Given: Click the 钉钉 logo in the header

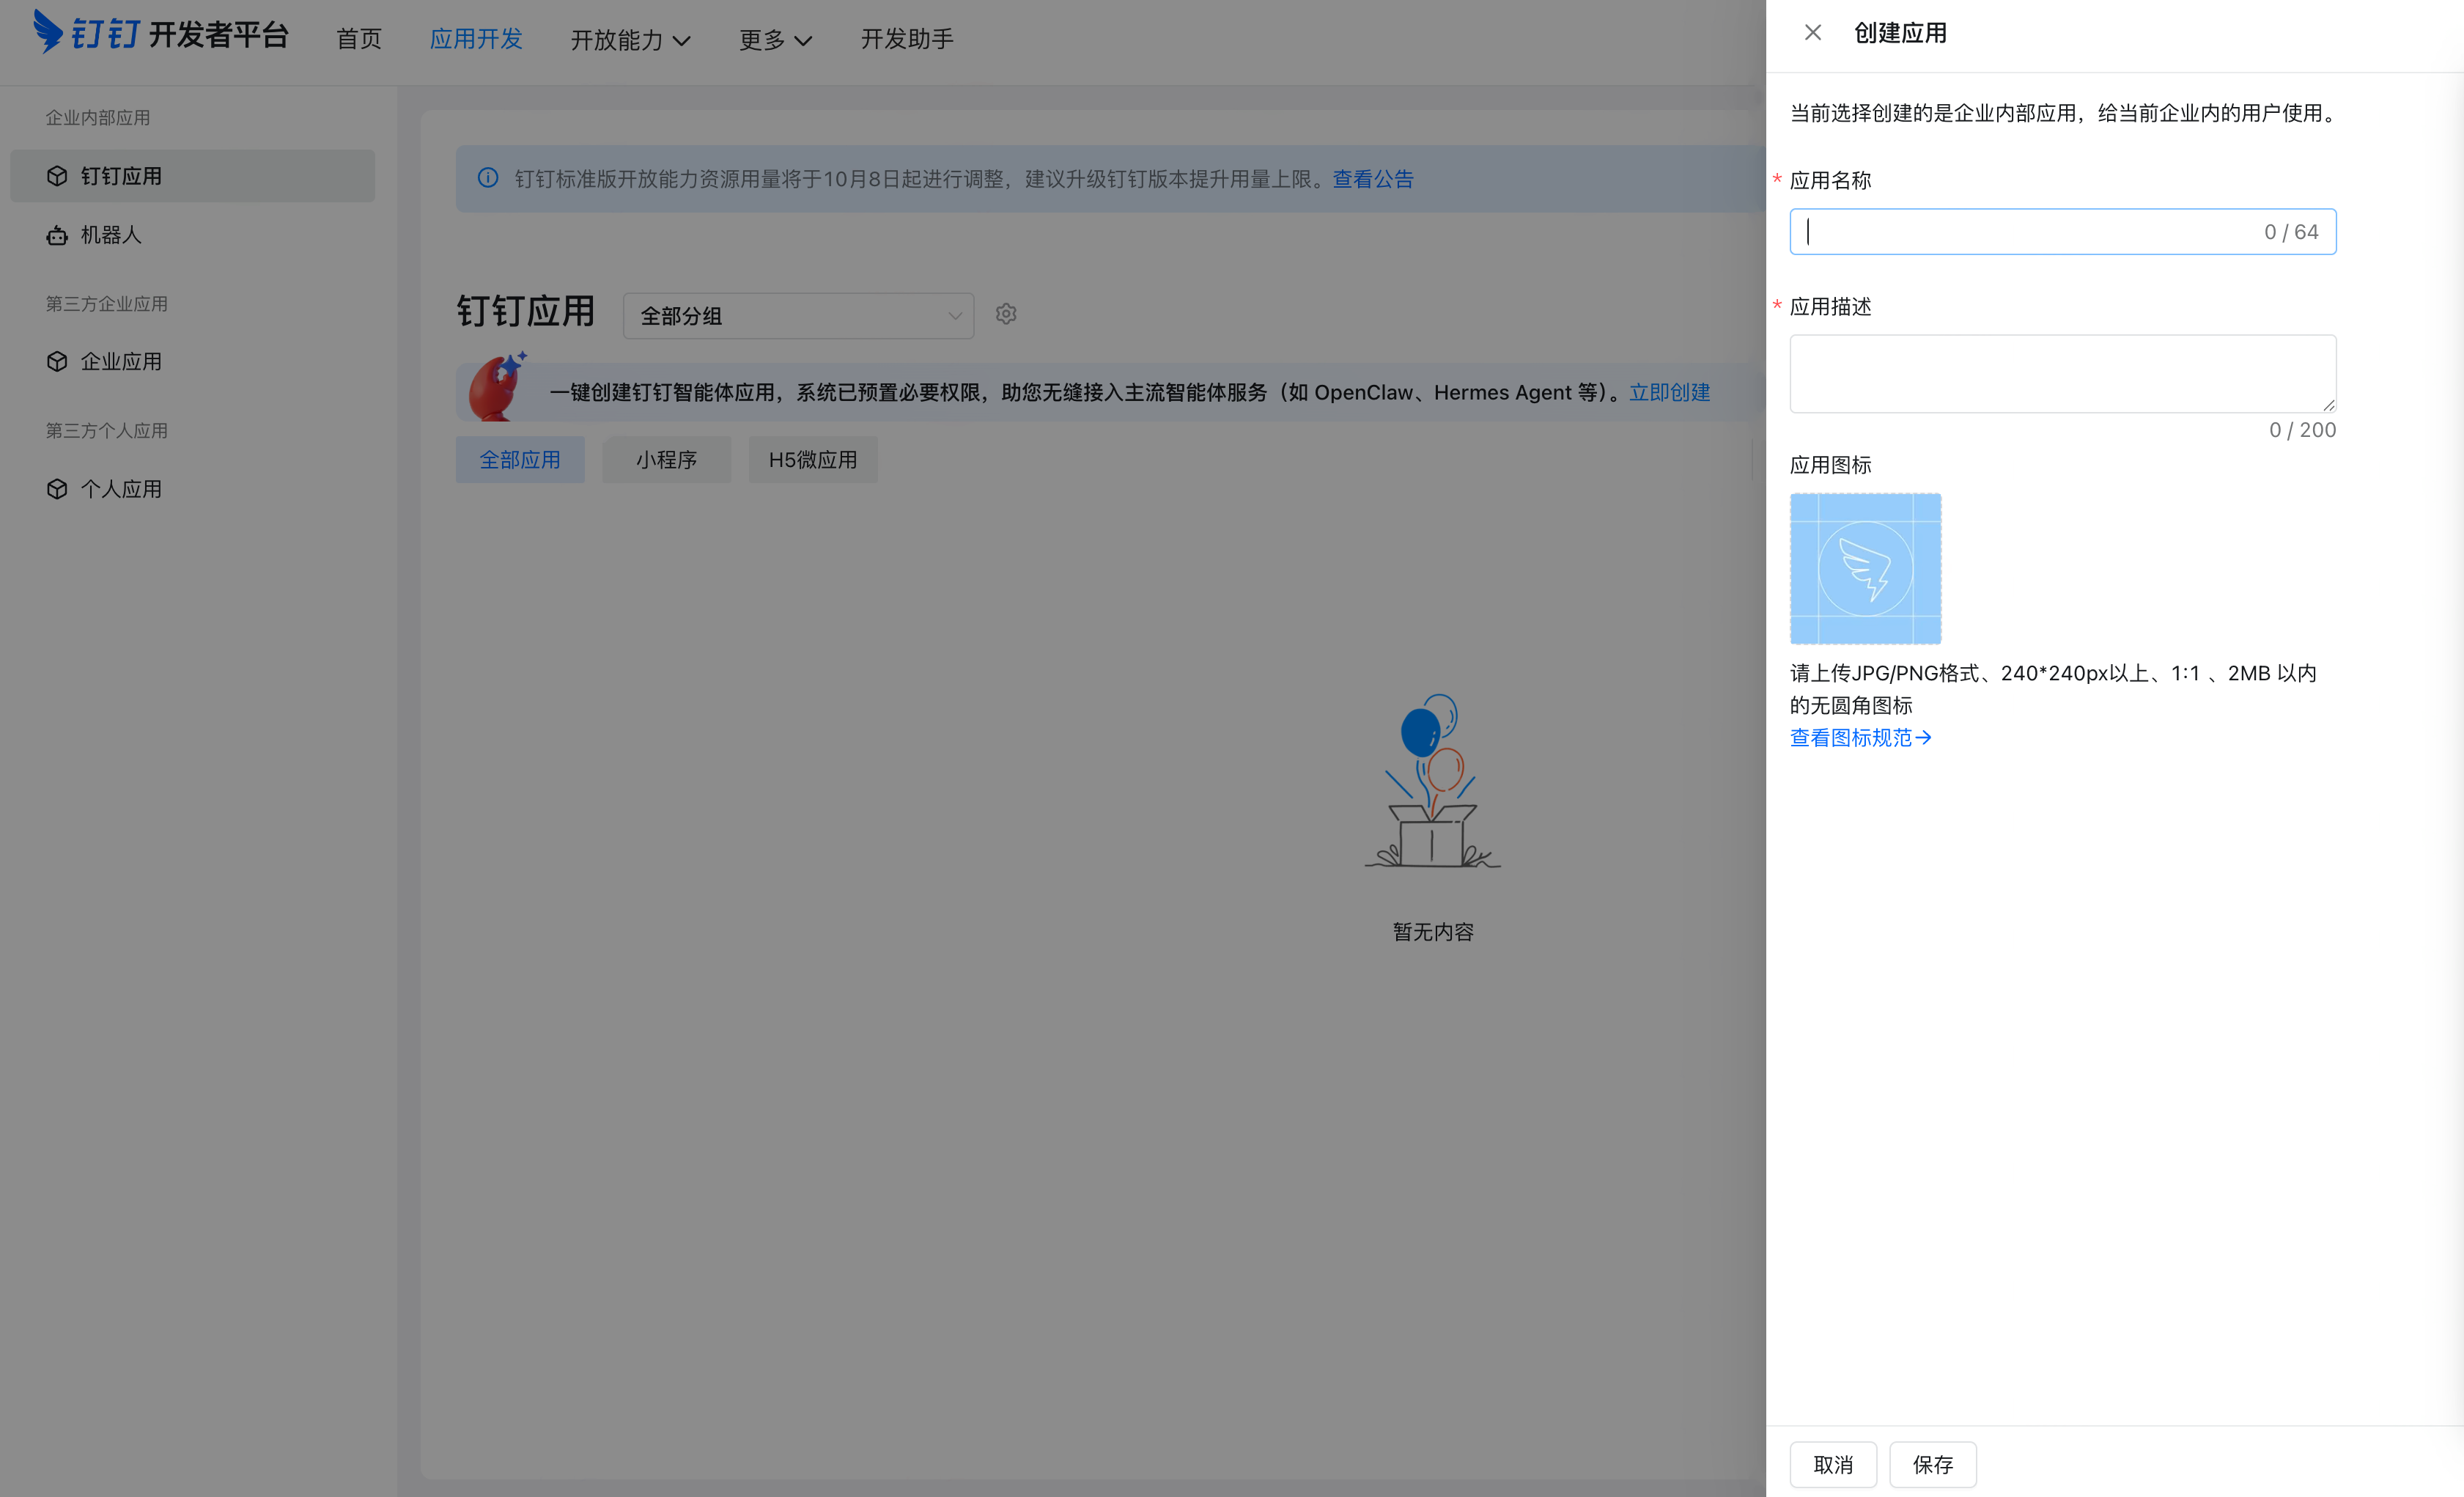Looking at the screenshot, I should (x=162, y=33).
